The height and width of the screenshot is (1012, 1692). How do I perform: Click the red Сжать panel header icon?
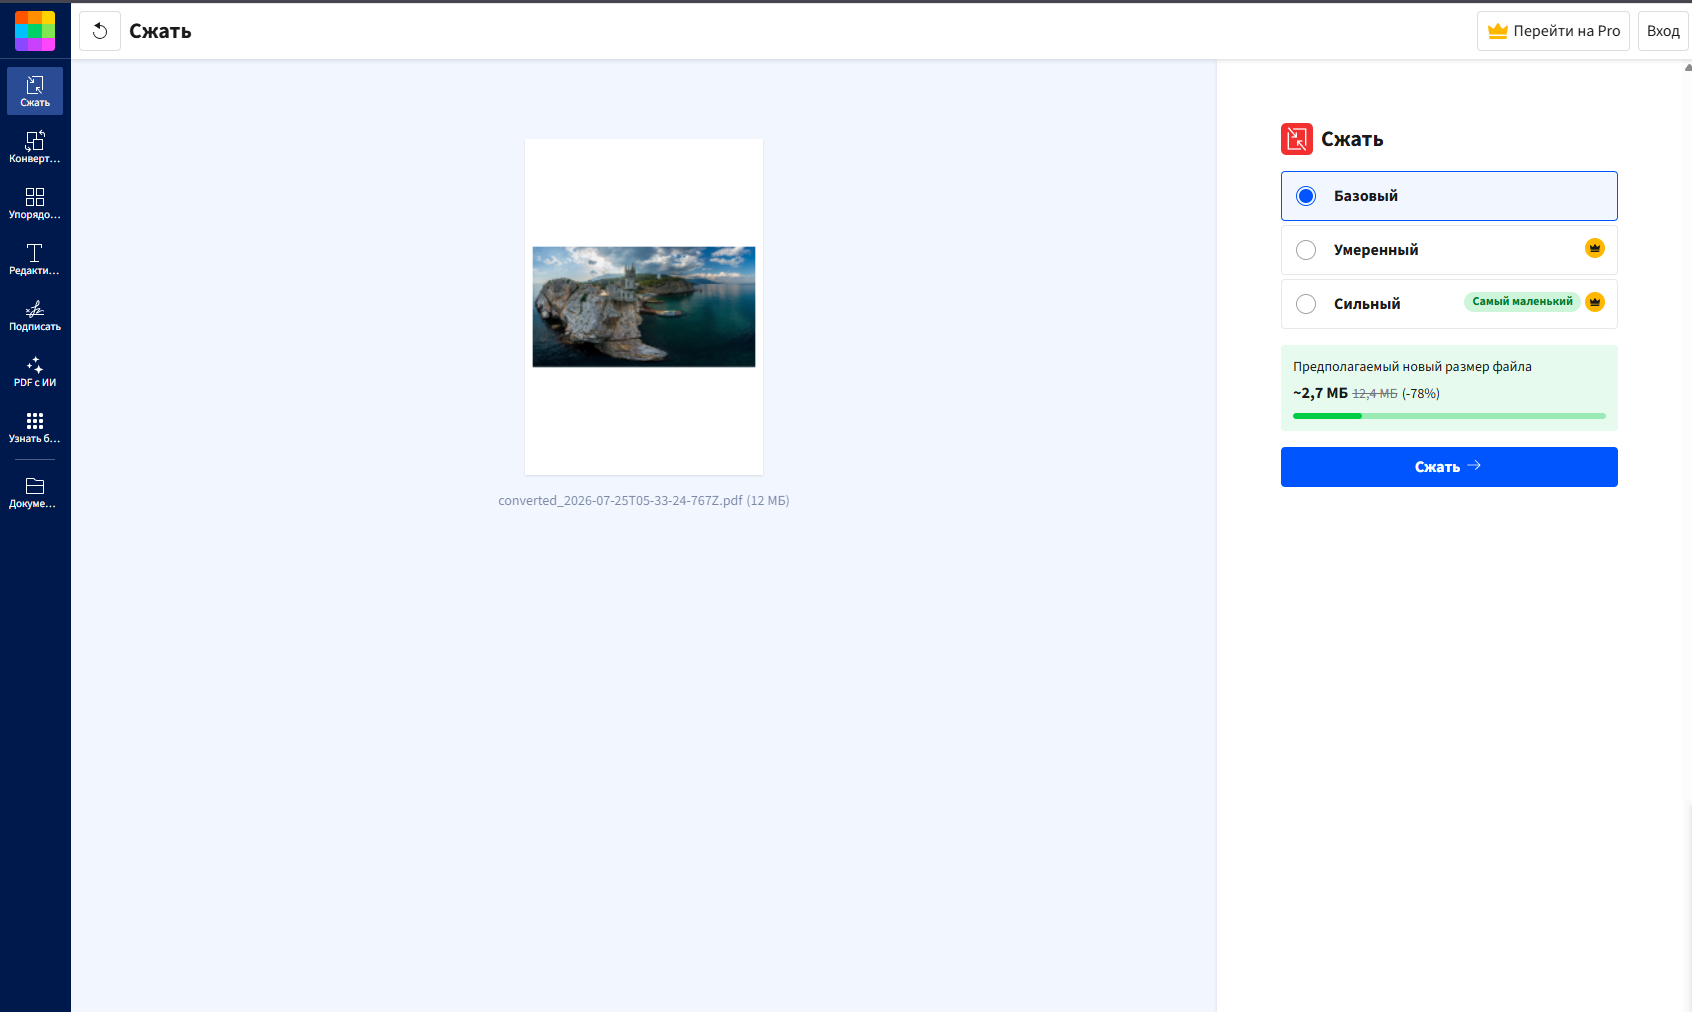point(1297,139)
